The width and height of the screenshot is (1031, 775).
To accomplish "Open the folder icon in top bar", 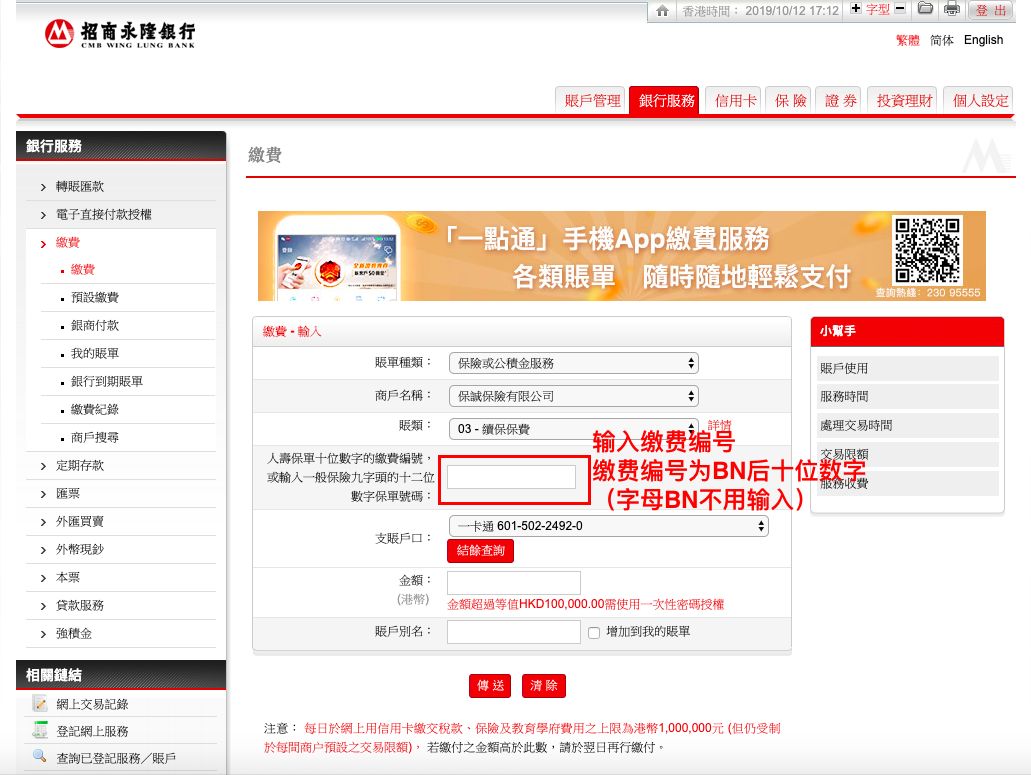I will [x=926, y=9].
